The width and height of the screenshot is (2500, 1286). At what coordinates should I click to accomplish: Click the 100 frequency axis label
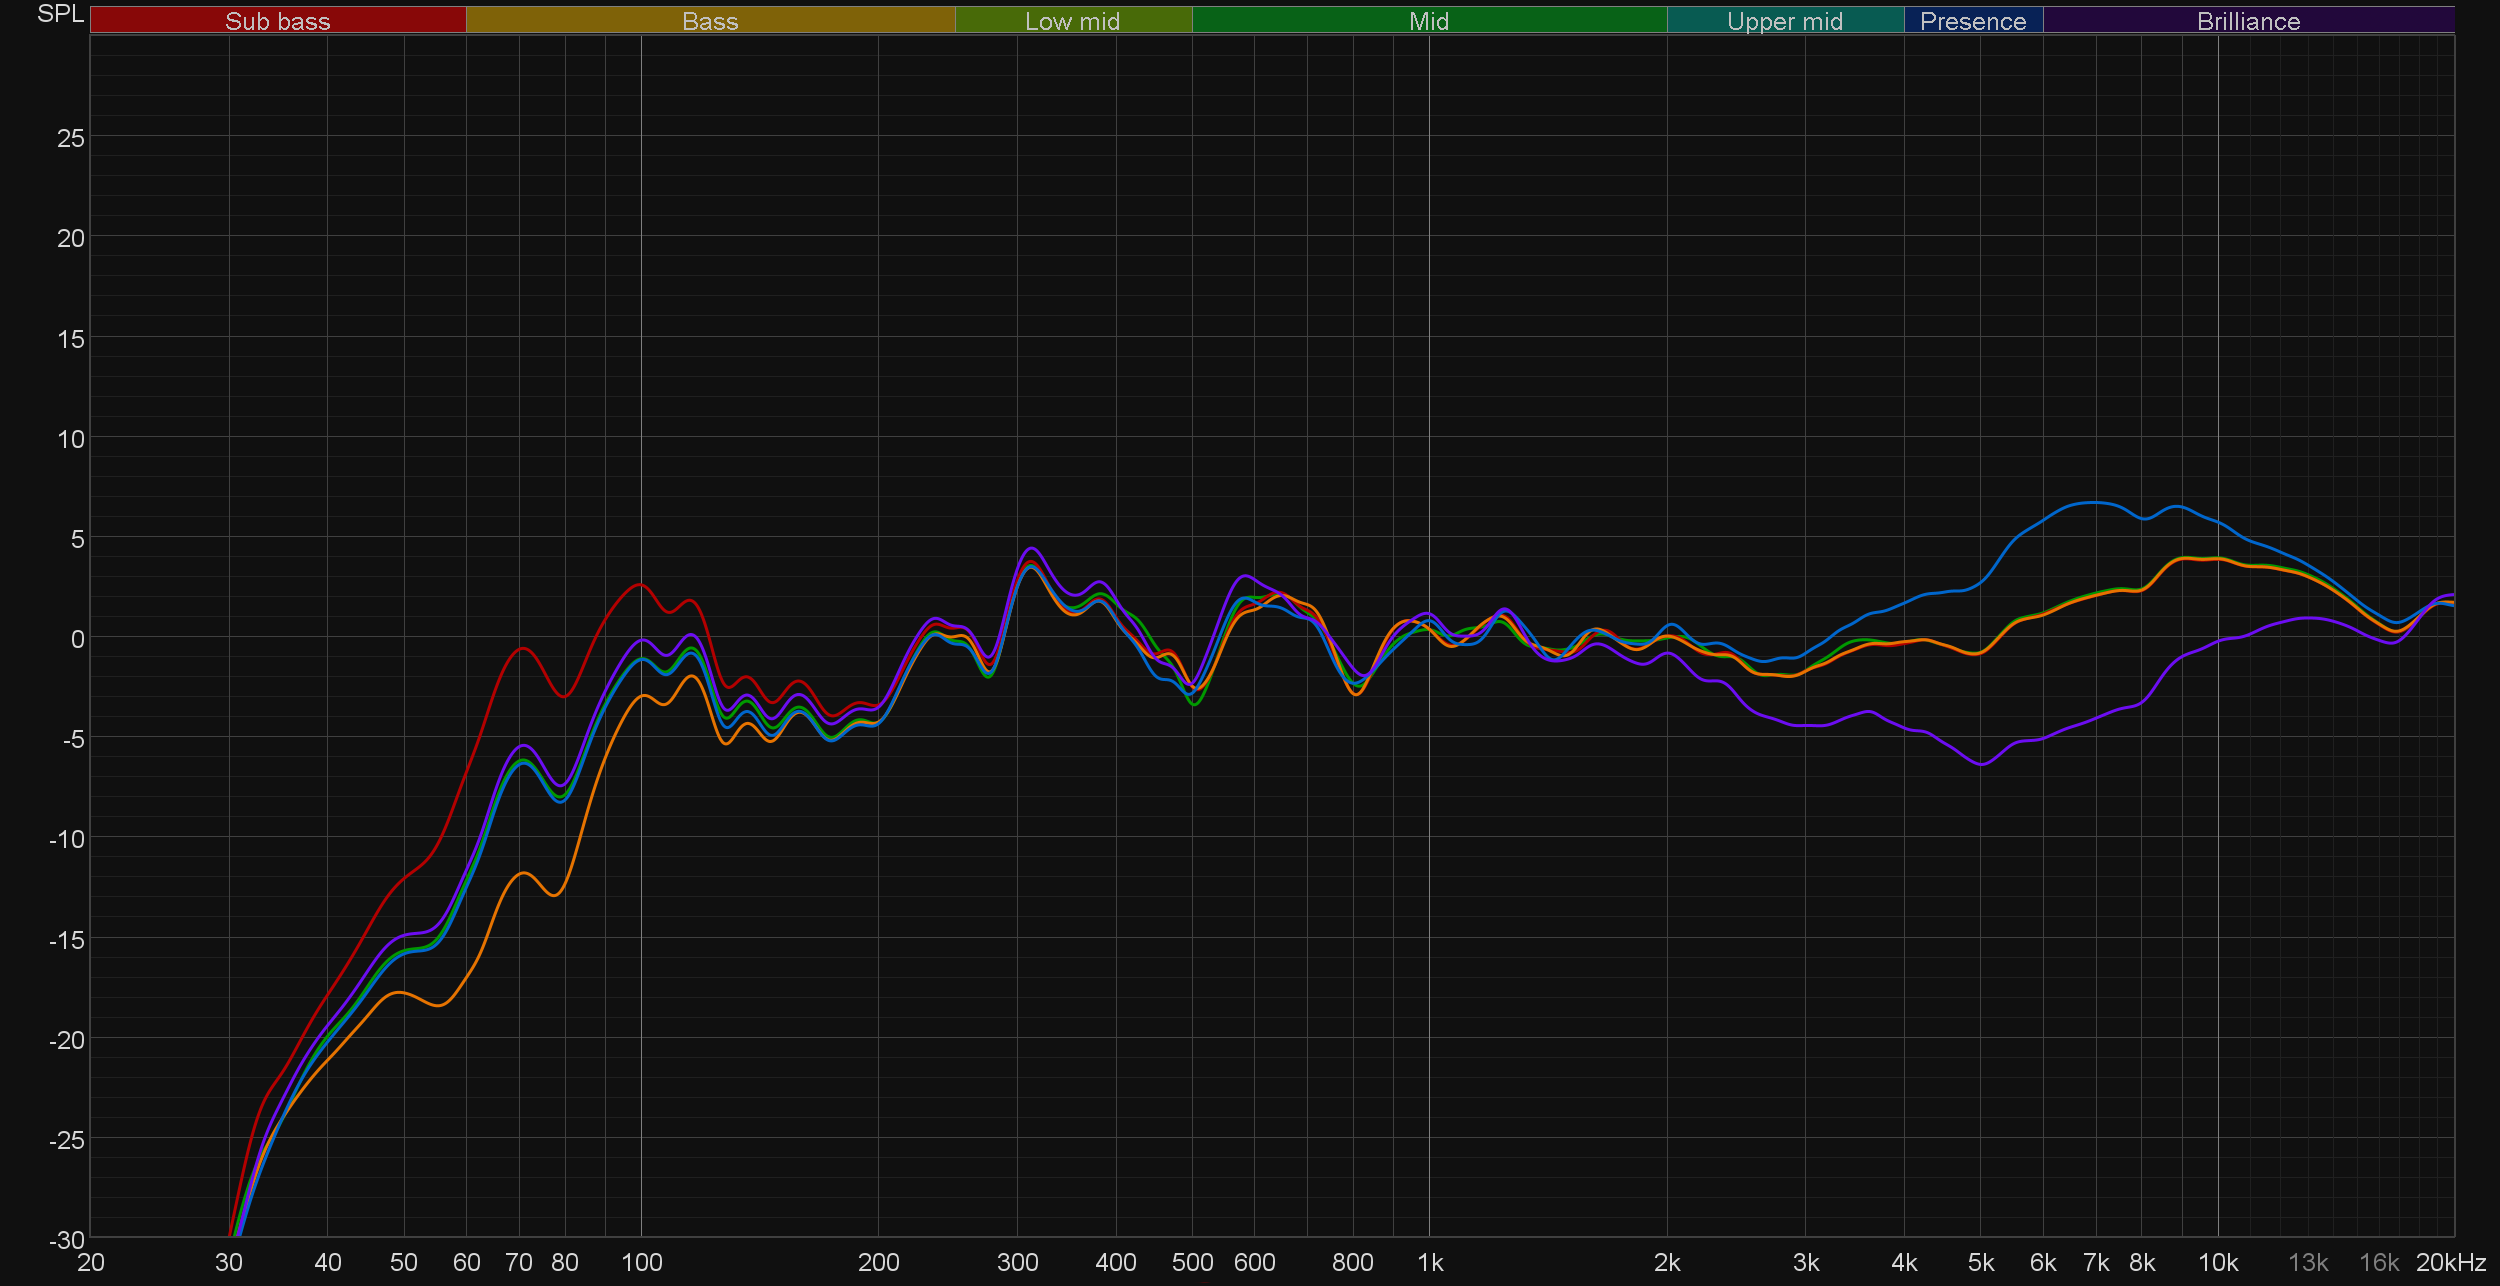pos(641,1263)
